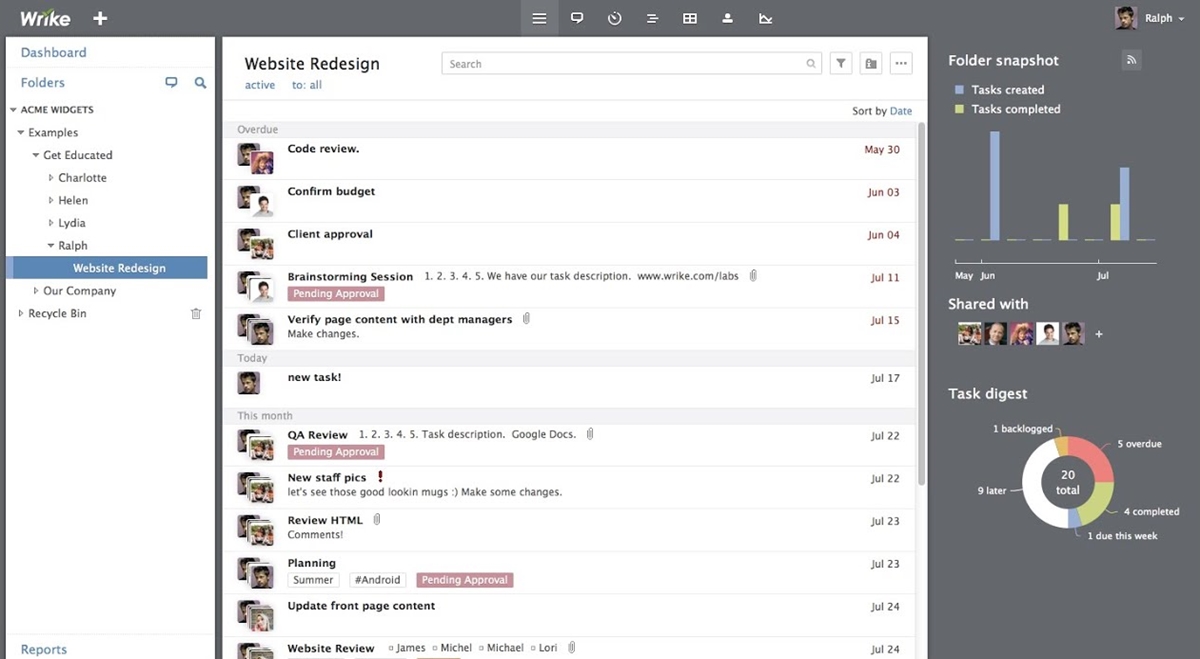This screenshot has height=659, width=1200.
Task: Collapse the Get Educated folder
Action: coord(35,155)
